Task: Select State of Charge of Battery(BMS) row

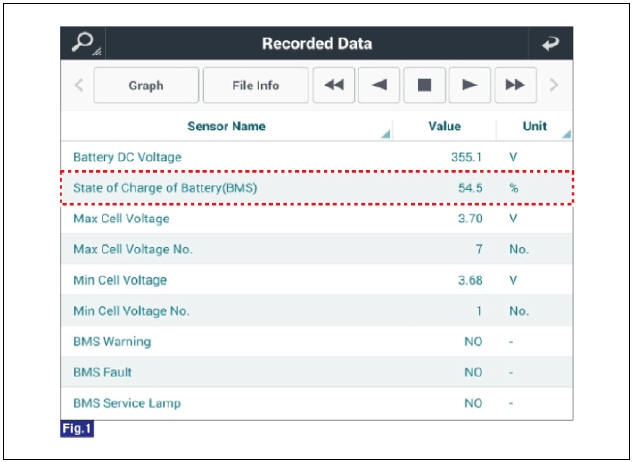Action: tap(317, 188)
